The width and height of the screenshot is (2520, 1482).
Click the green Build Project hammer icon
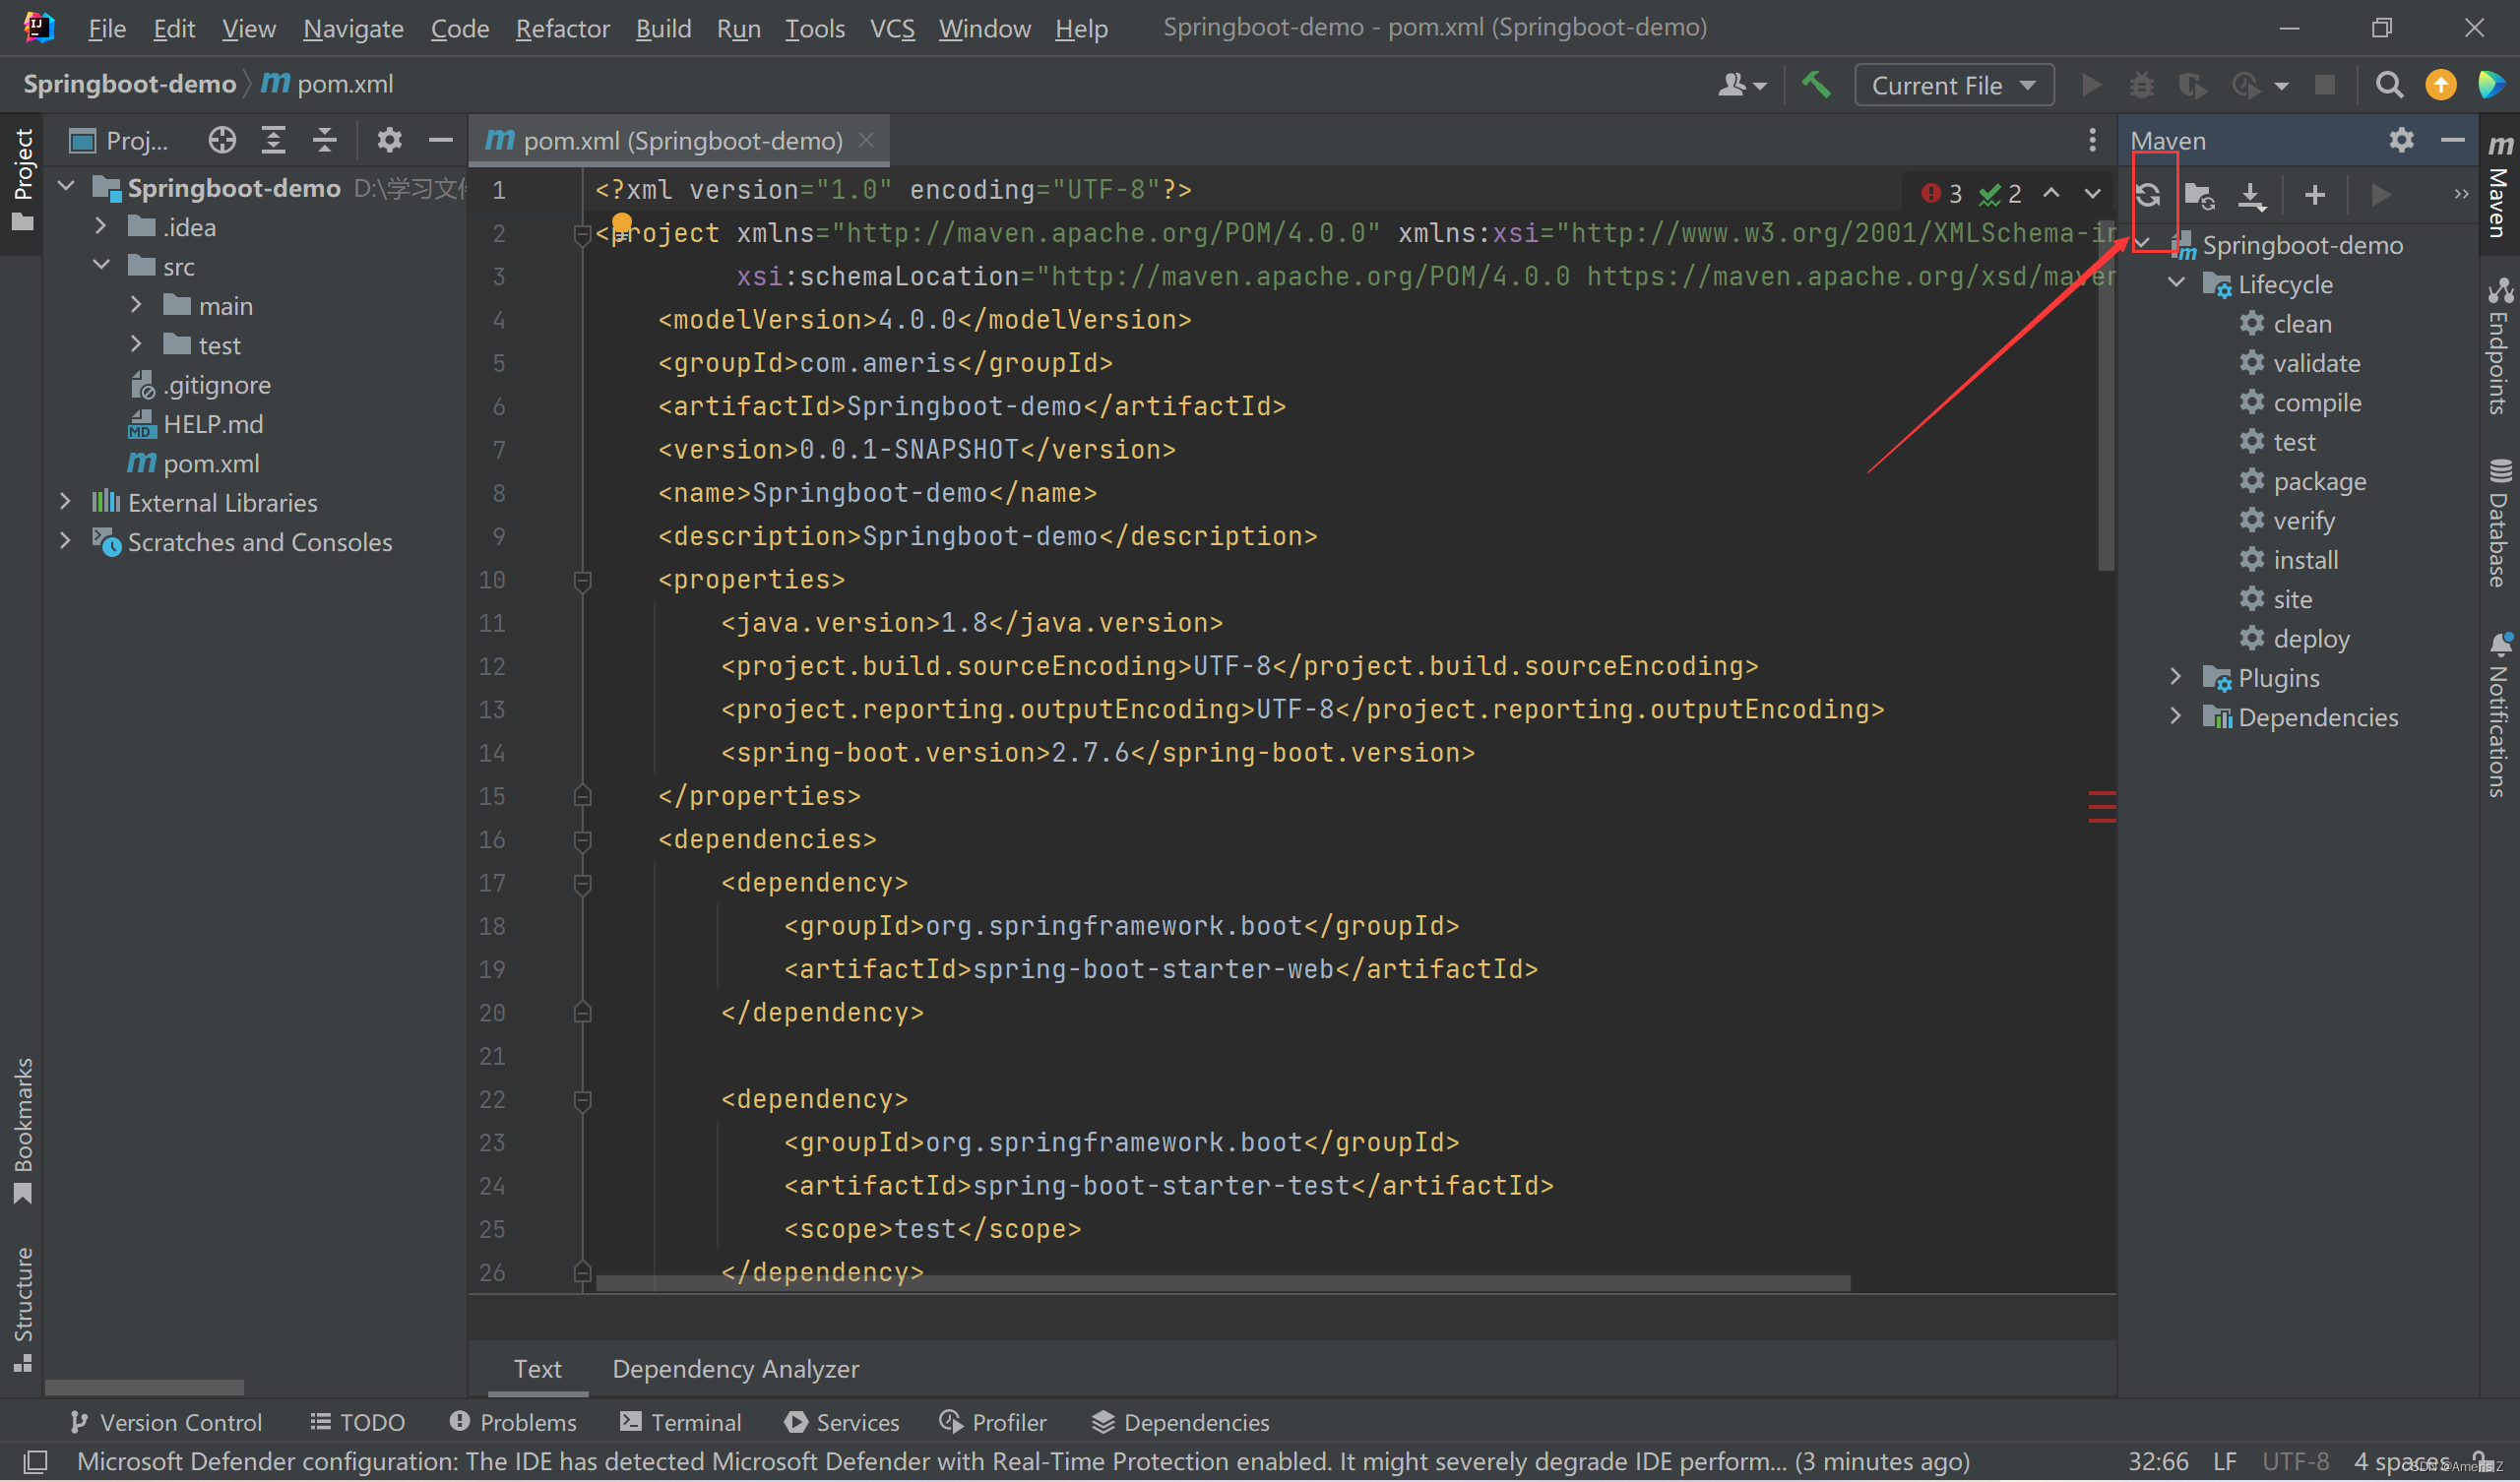click(x=1815, y=85)
